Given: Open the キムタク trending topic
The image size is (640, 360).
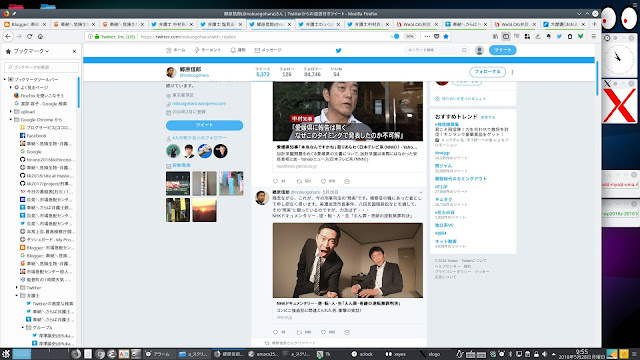Looking at the screenshot, I should coord(443,200).
